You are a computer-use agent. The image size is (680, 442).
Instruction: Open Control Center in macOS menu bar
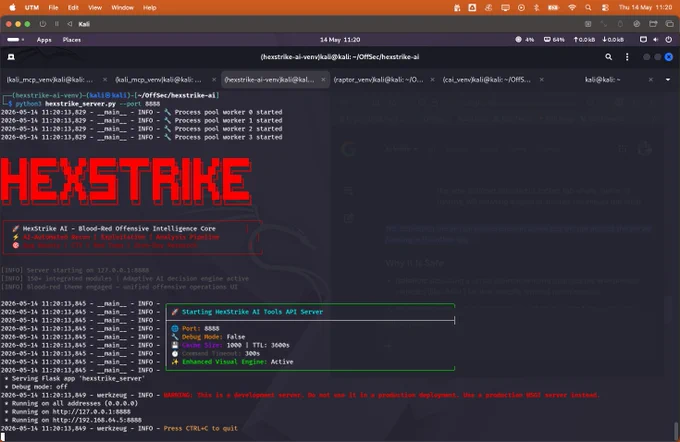pos(605,7)
